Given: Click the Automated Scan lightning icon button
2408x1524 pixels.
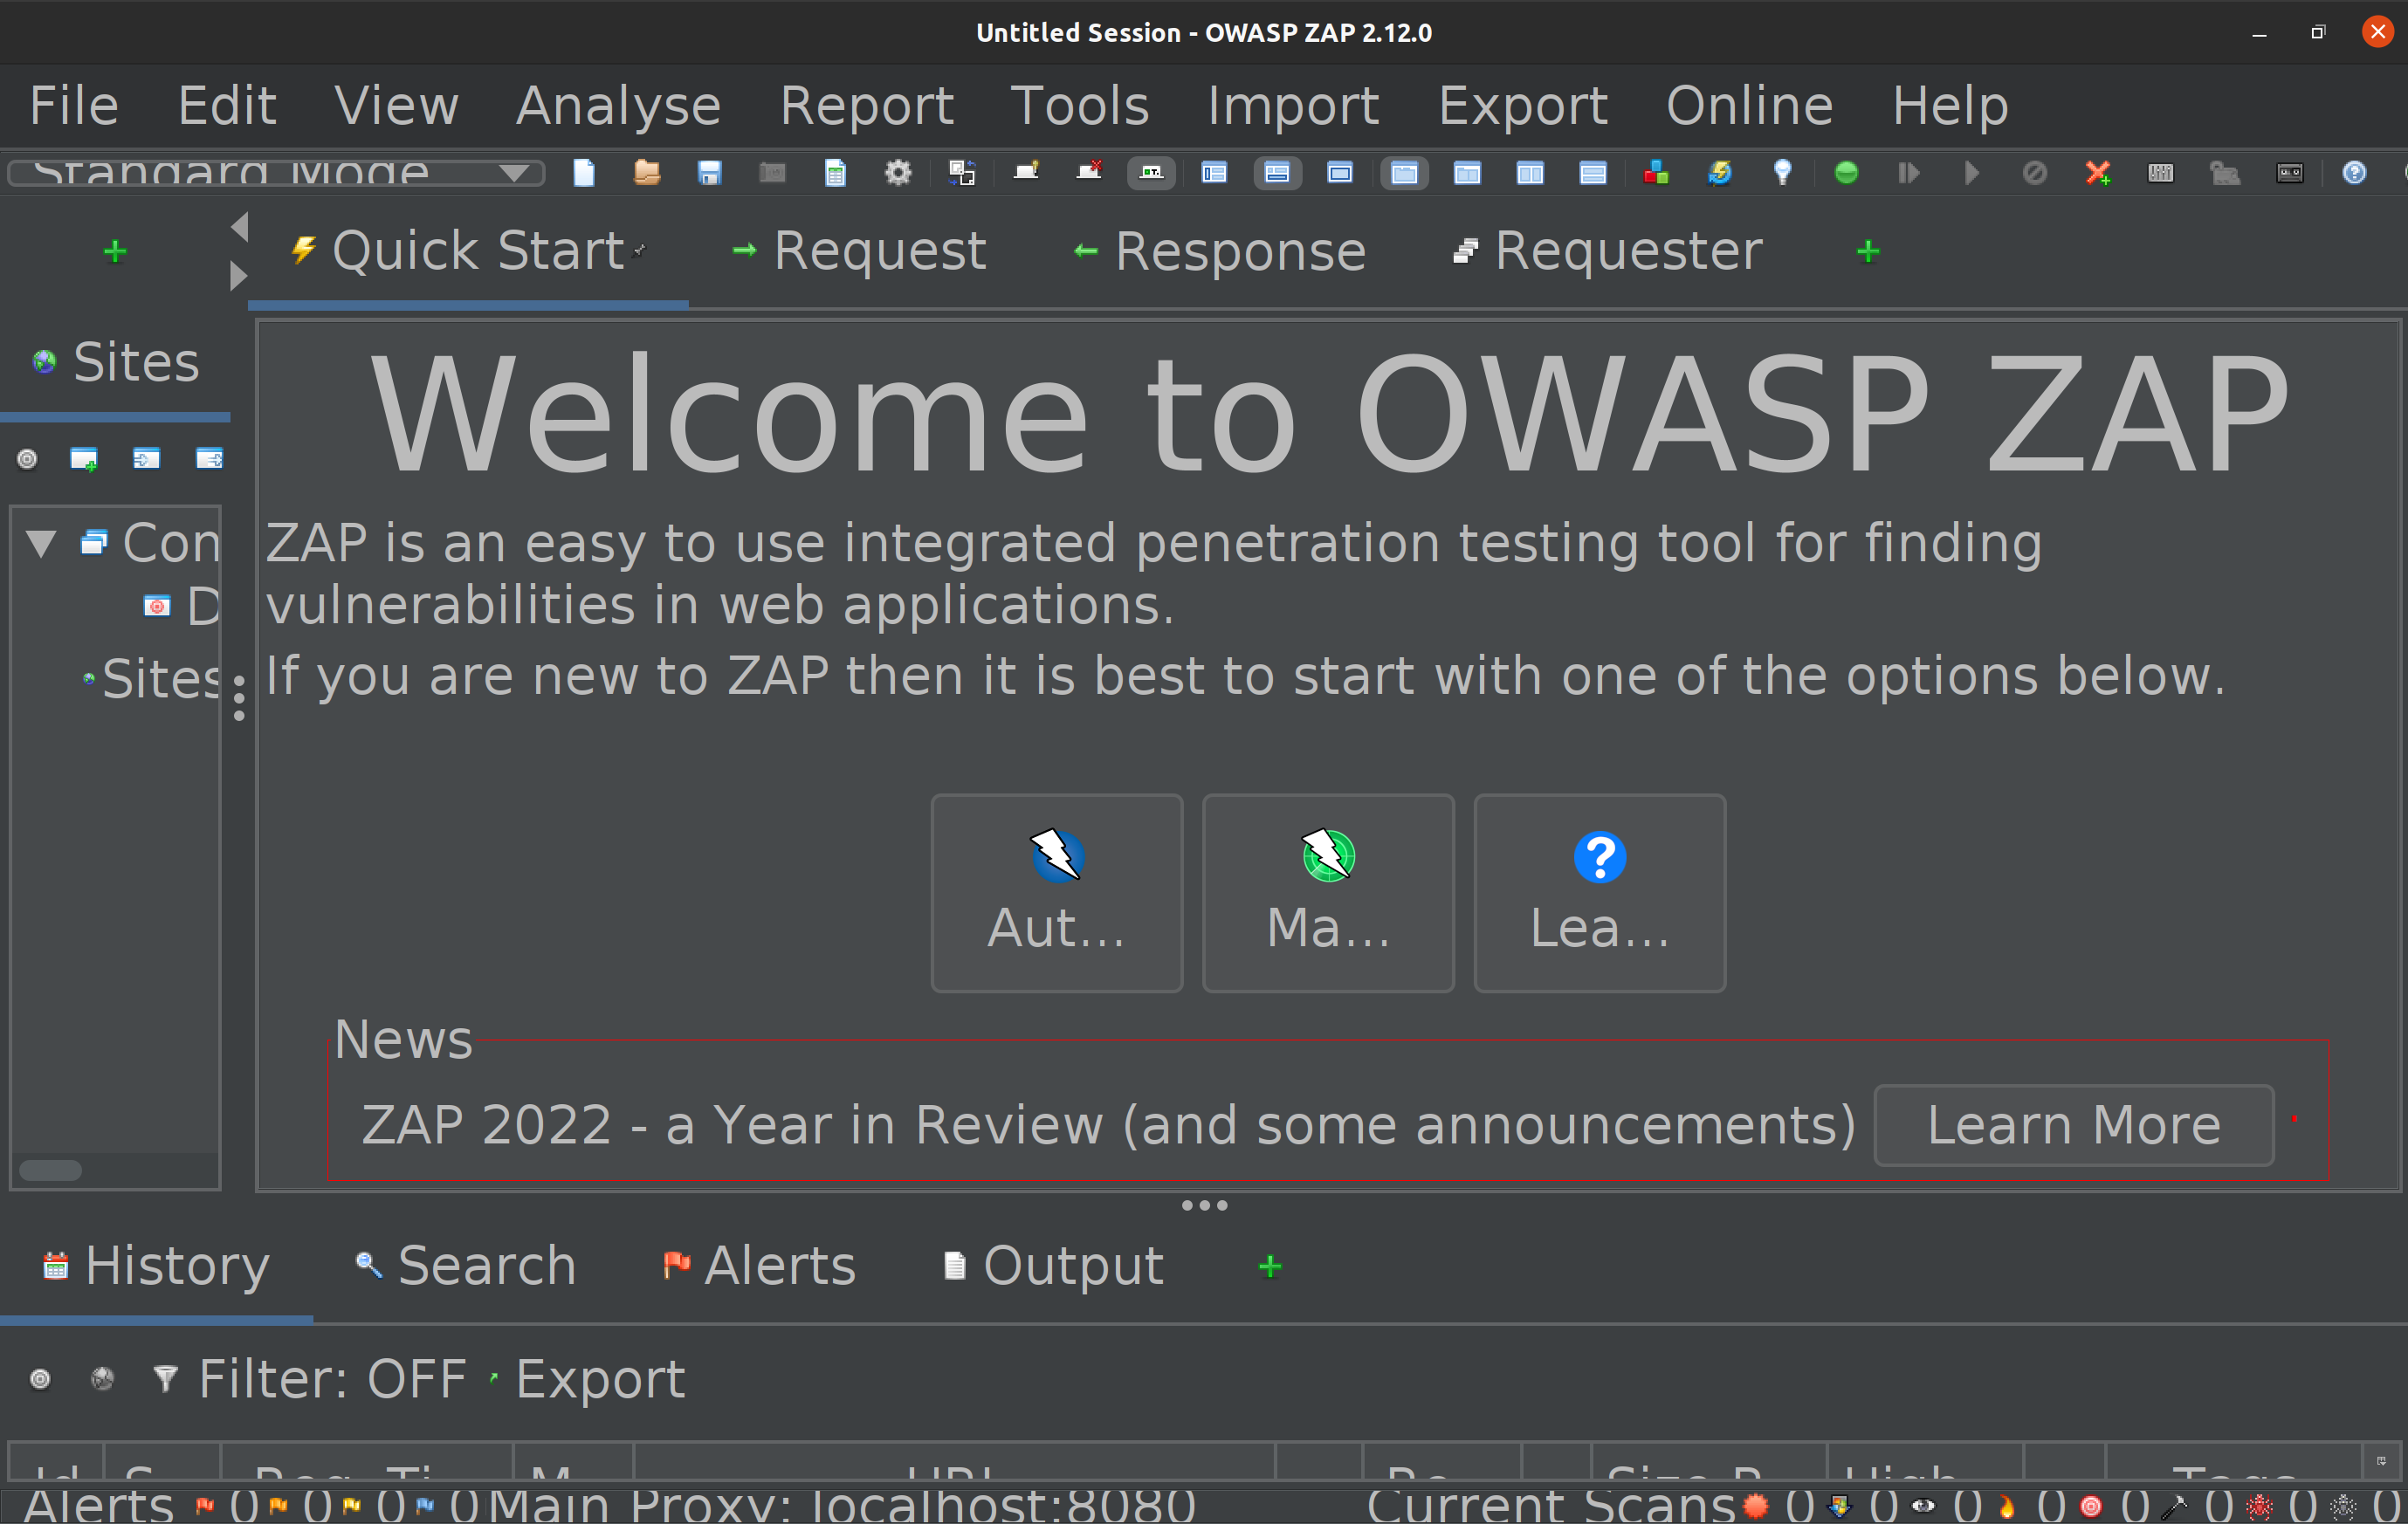Looking at the screenshot, I should [1056, 892].
